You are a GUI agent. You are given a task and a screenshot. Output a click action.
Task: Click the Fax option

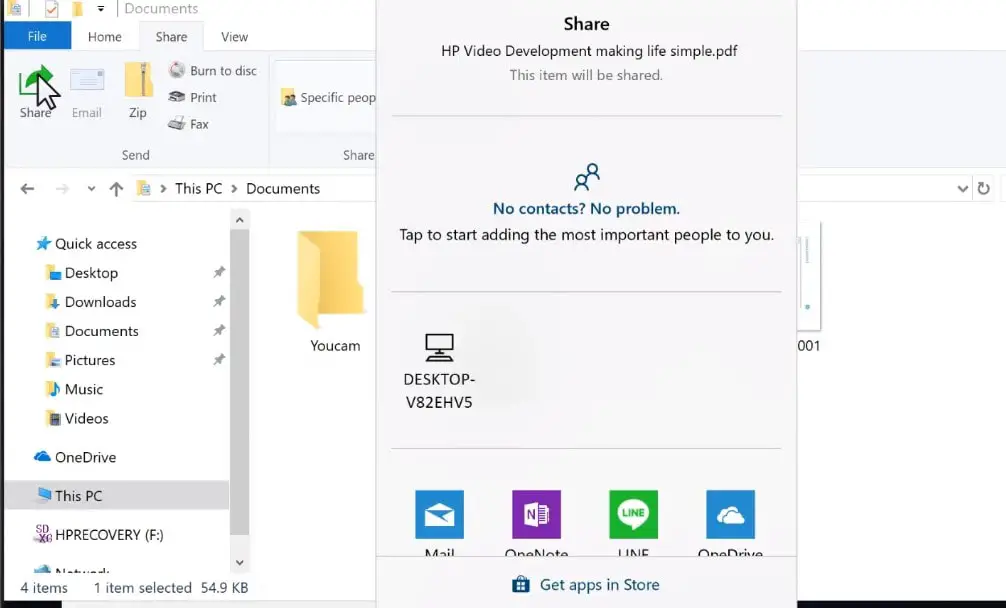(189, 124)
